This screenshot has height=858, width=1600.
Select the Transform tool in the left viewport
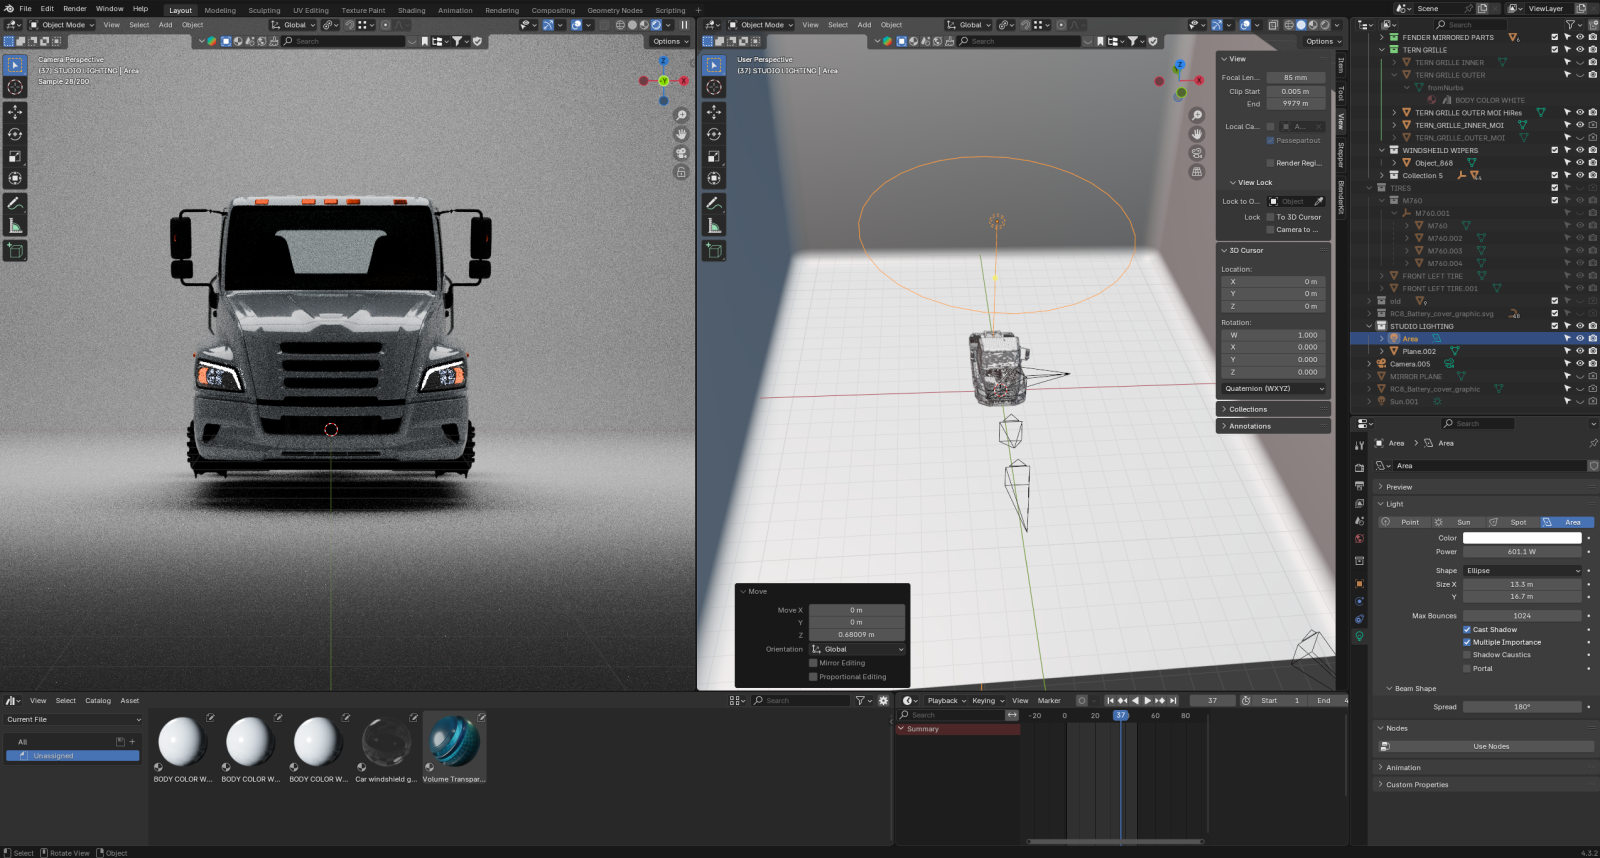pyautogui.click(x=15, y=178)
